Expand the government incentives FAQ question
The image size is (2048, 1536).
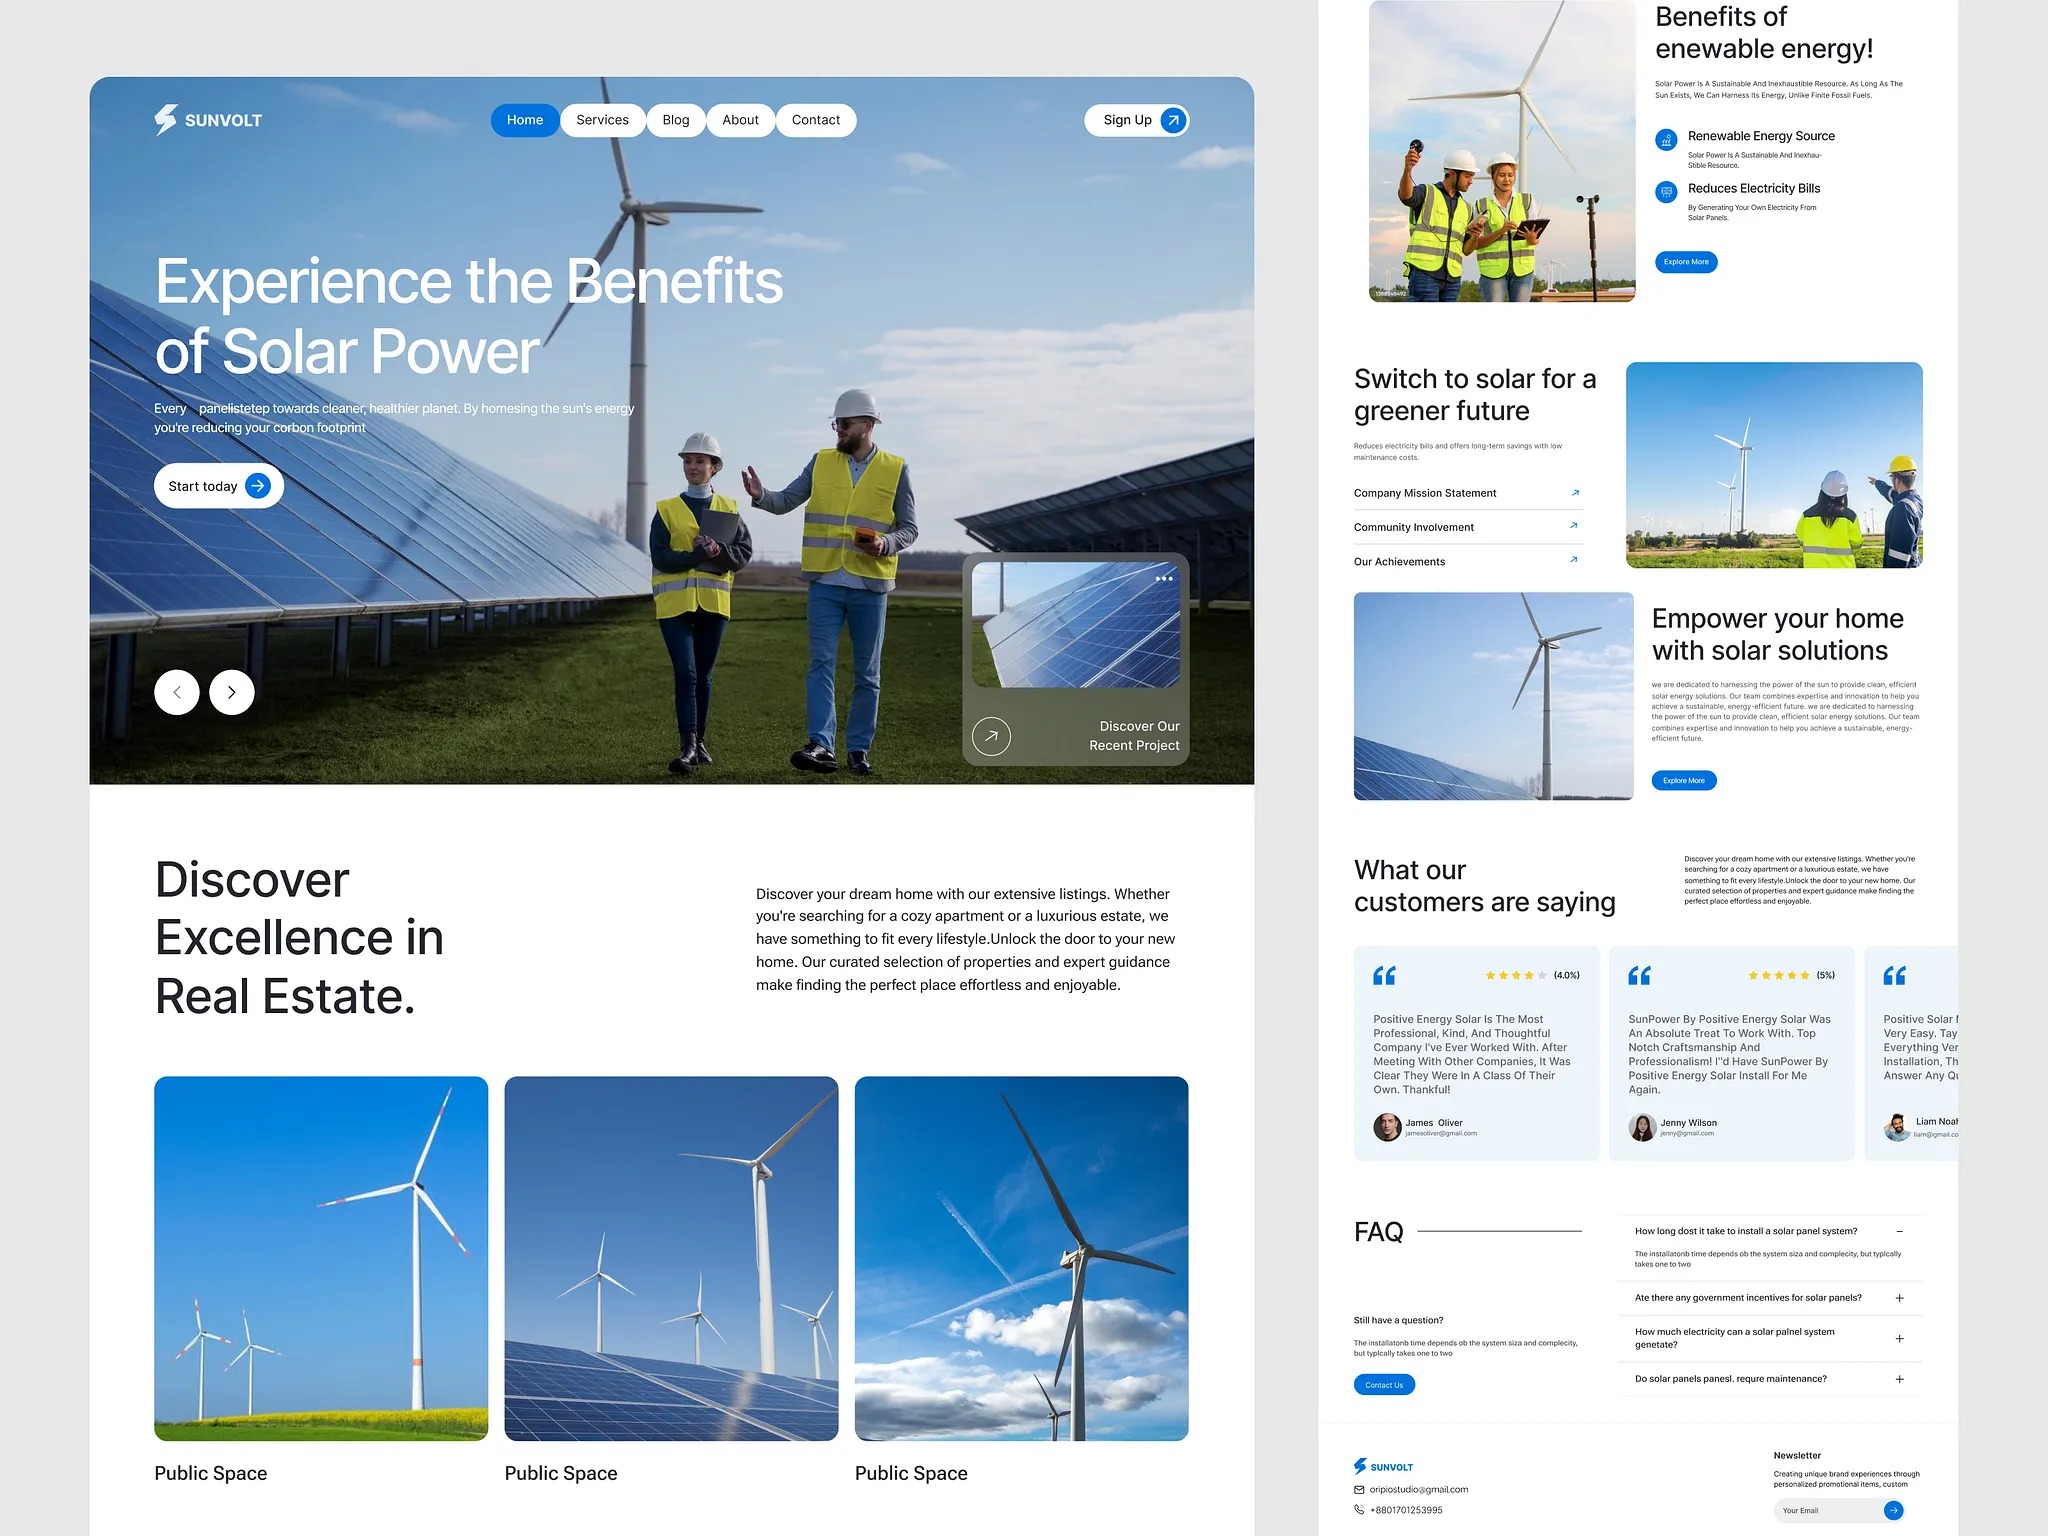(1899, 1298)
